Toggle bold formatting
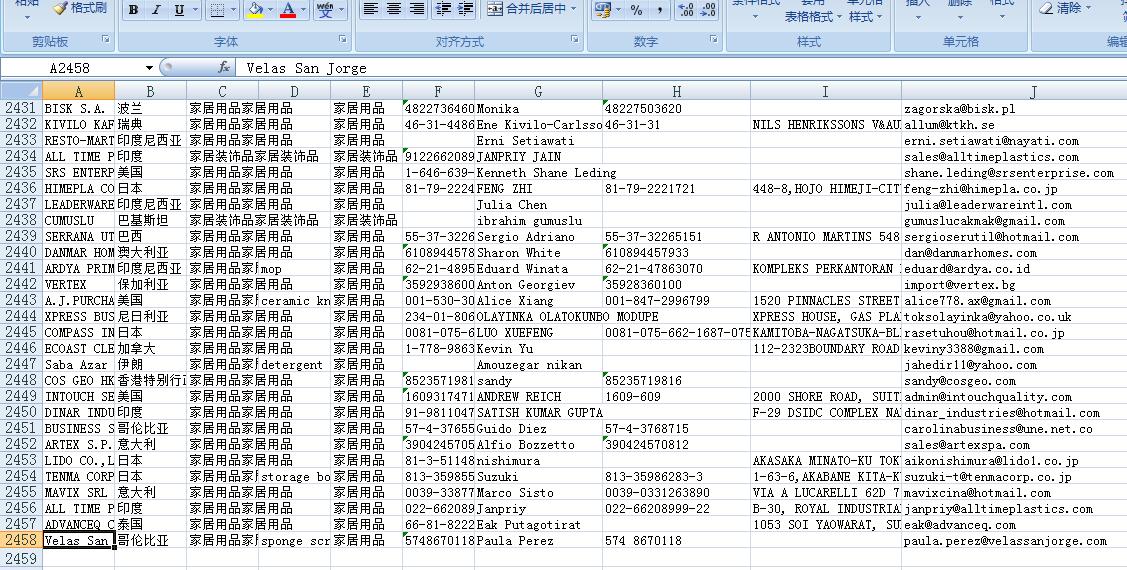This screenshot has height=570, width=1127. 134,9
